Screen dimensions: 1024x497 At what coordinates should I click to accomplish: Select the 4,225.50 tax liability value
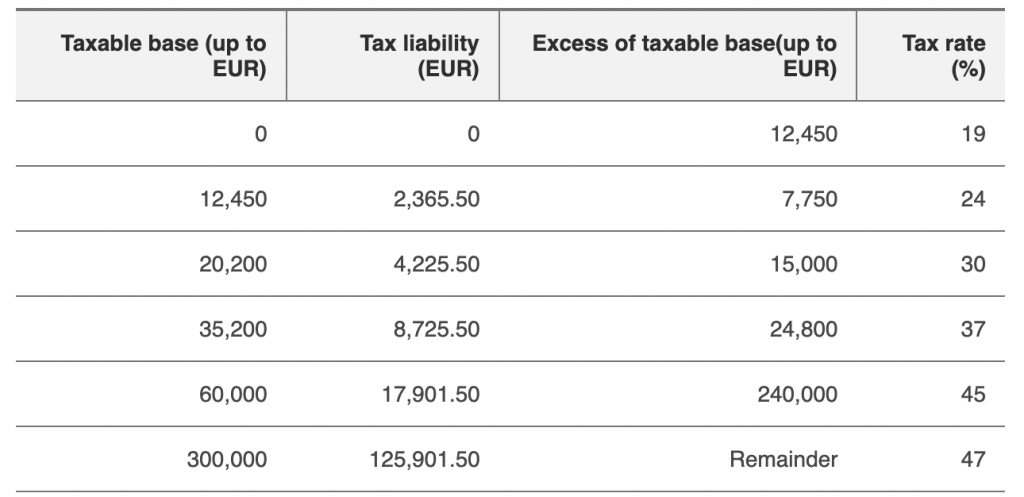click(433, 264)
